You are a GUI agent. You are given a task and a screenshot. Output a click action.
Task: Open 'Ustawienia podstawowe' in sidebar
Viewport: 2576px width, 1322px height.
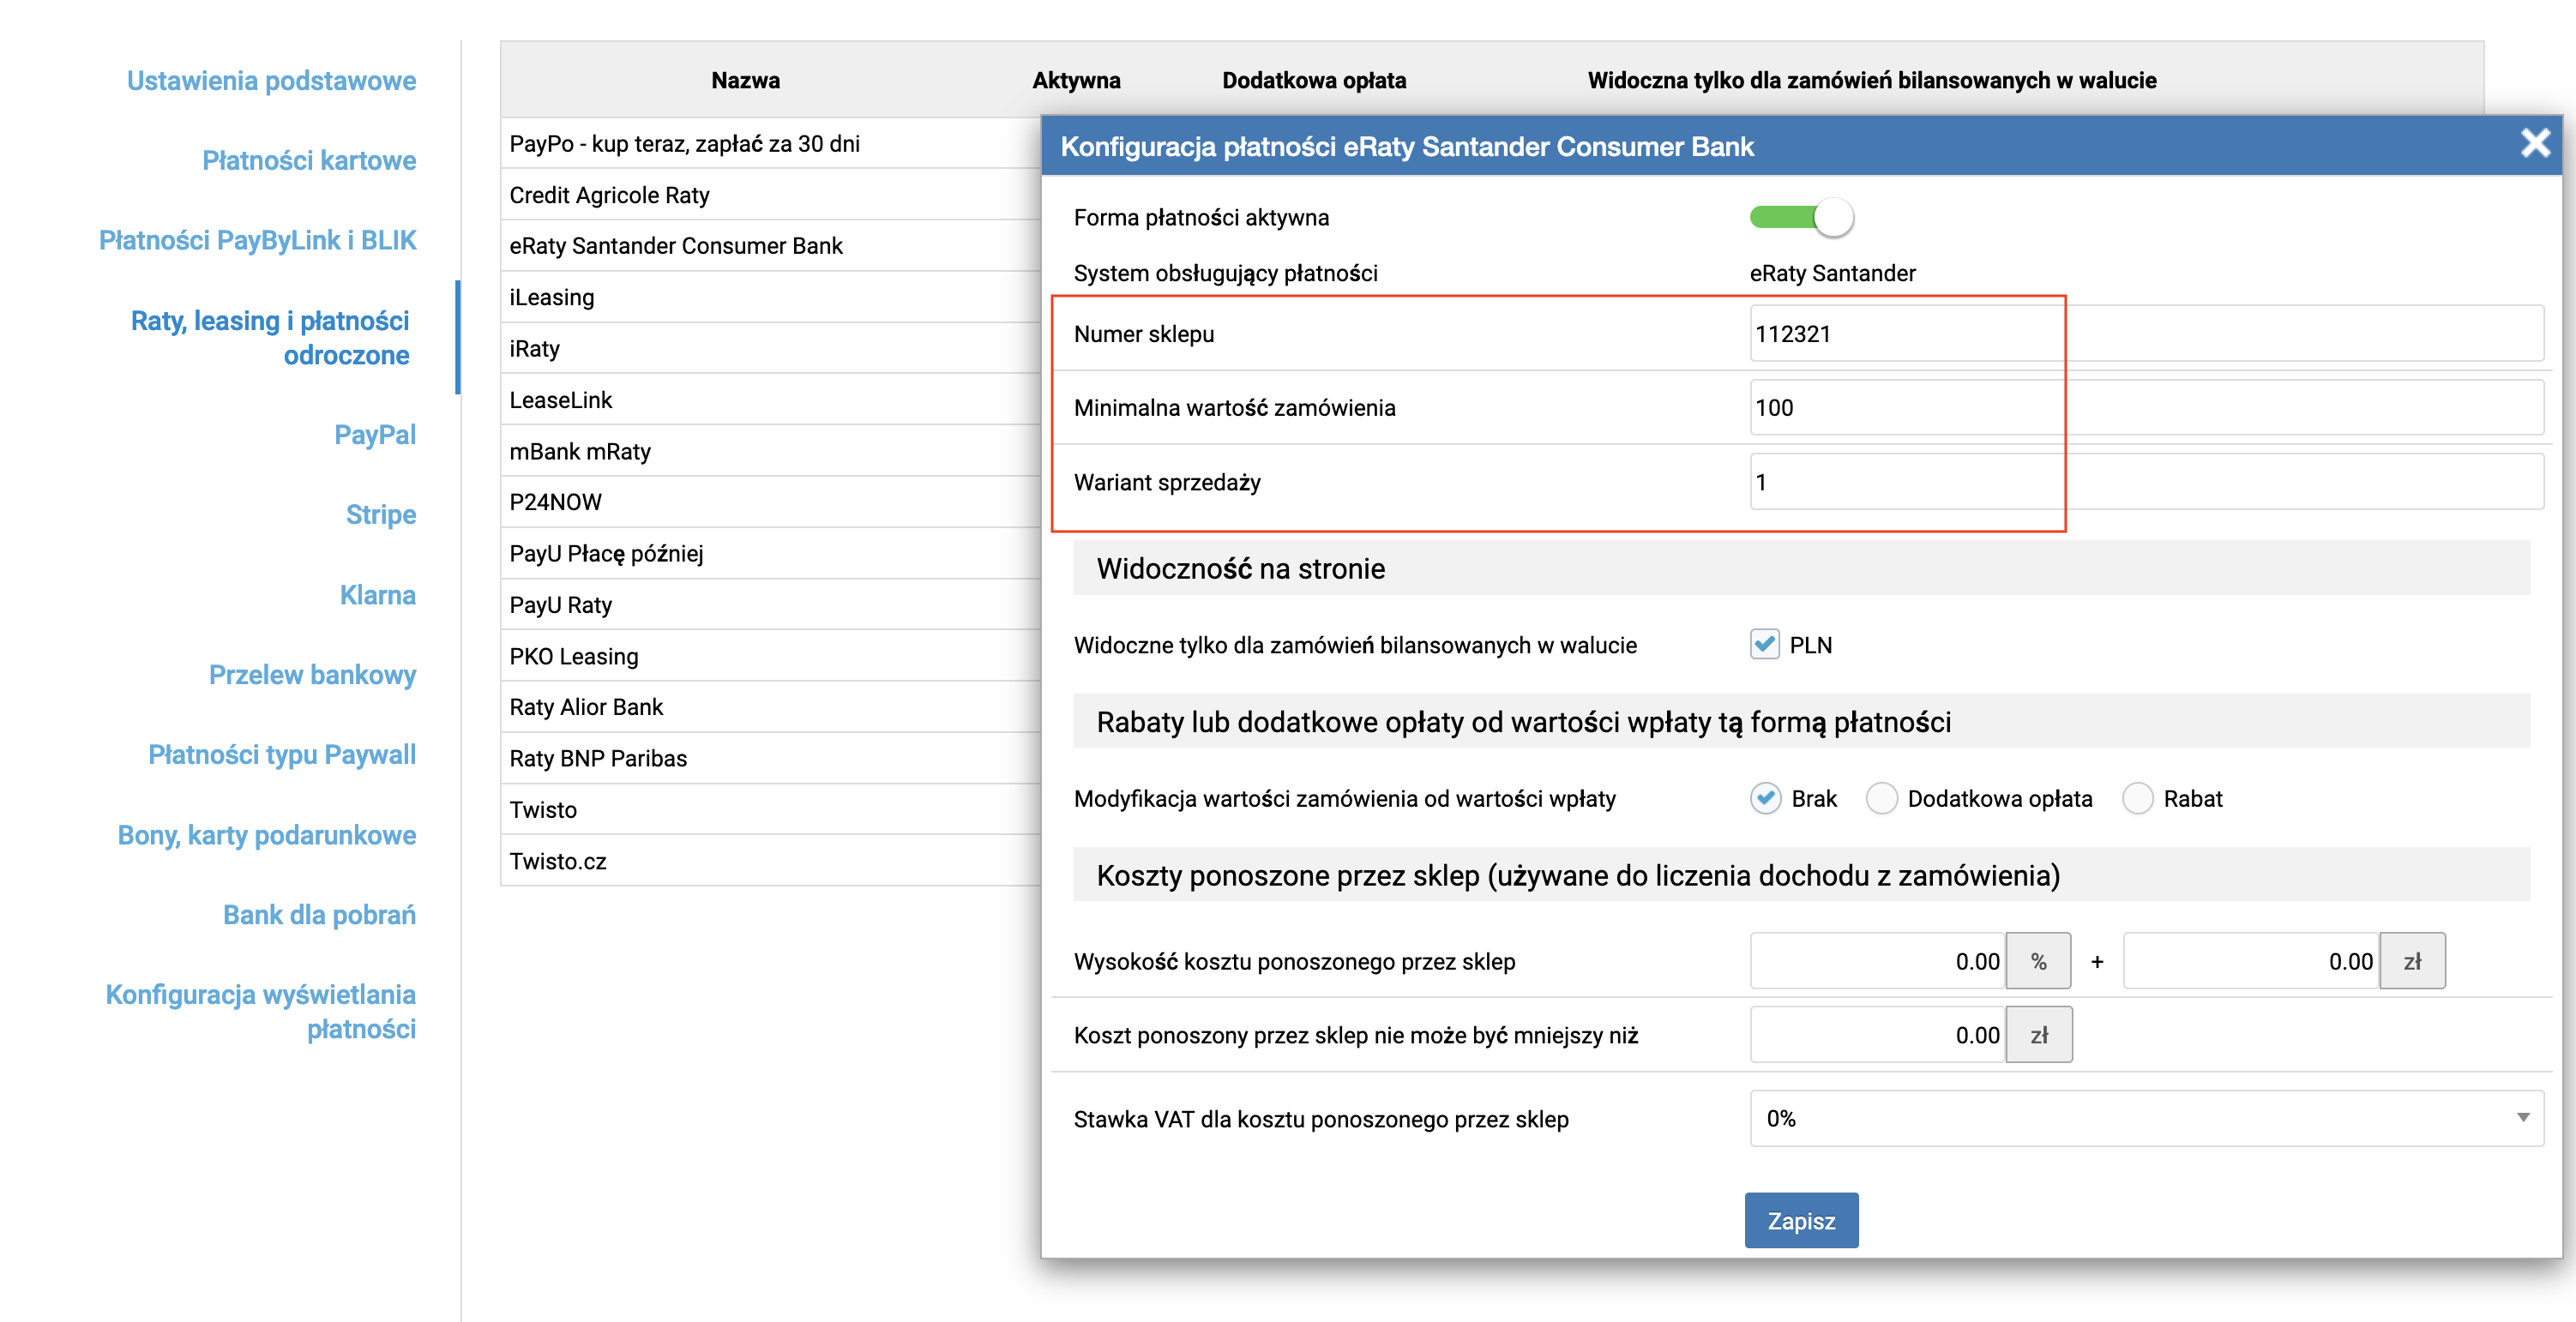[271, 80]
